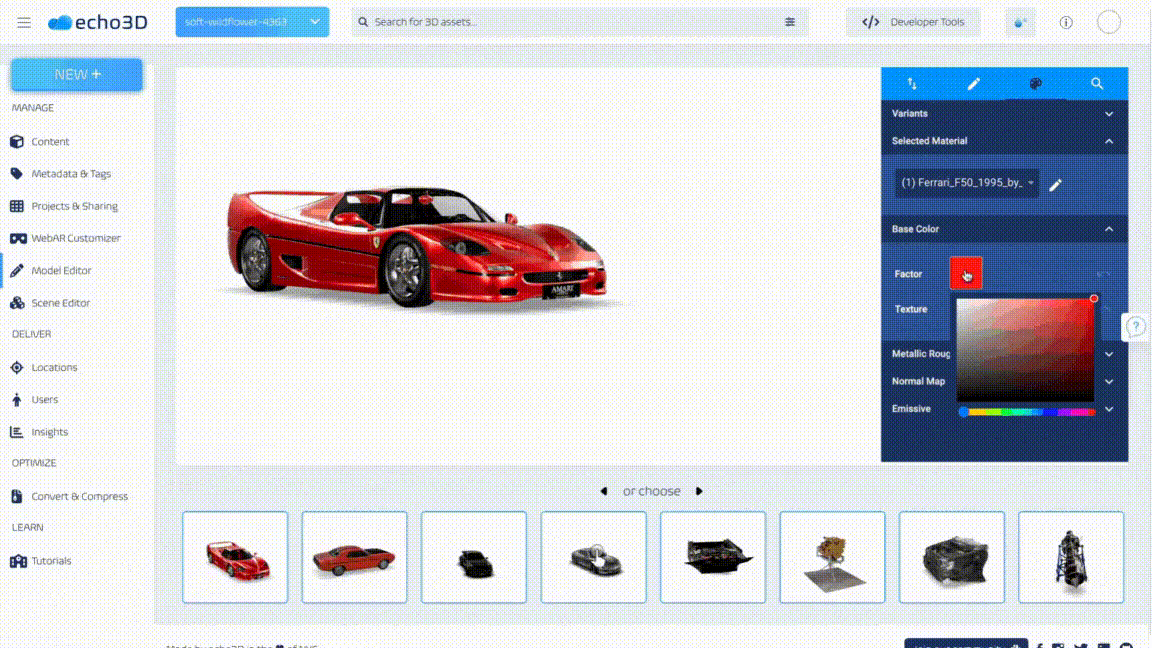Open Users page
Screen dimensions: 1152x648
(44, 400)
